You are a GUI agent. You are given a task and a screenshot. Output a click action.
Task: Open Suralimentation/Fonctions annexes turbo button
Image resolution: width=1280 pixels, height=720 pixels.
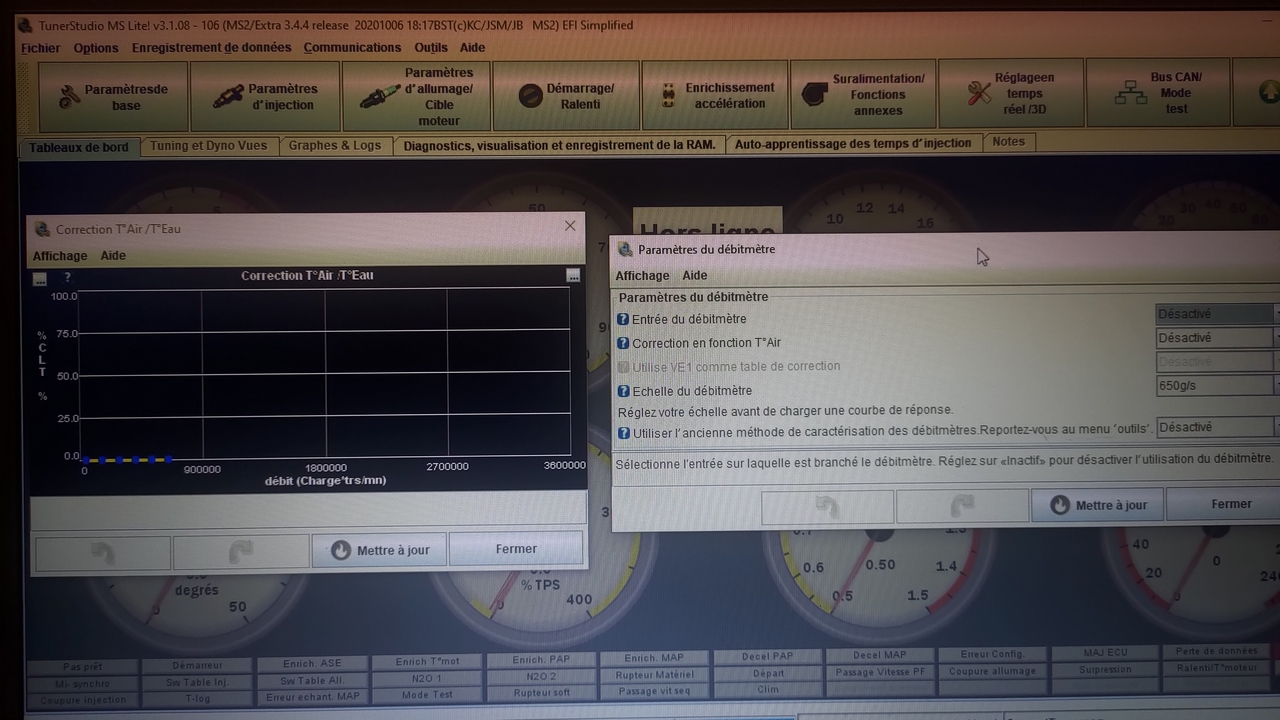(864, 94)
